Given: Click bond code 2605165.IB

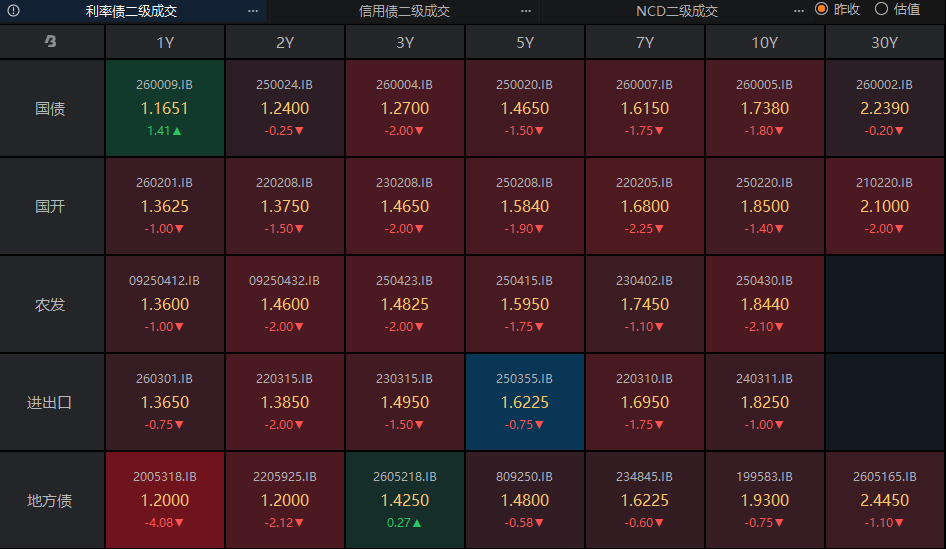Looking at the screenshot, I should pyautogui.click(x=884, y=477).
